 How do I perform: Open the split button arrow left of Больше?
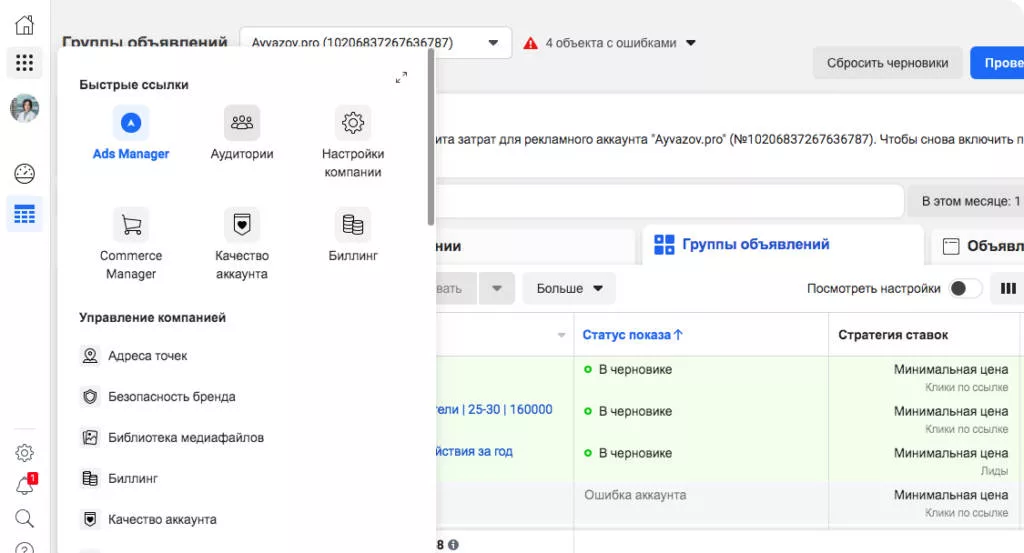click(x=496, y=289)
